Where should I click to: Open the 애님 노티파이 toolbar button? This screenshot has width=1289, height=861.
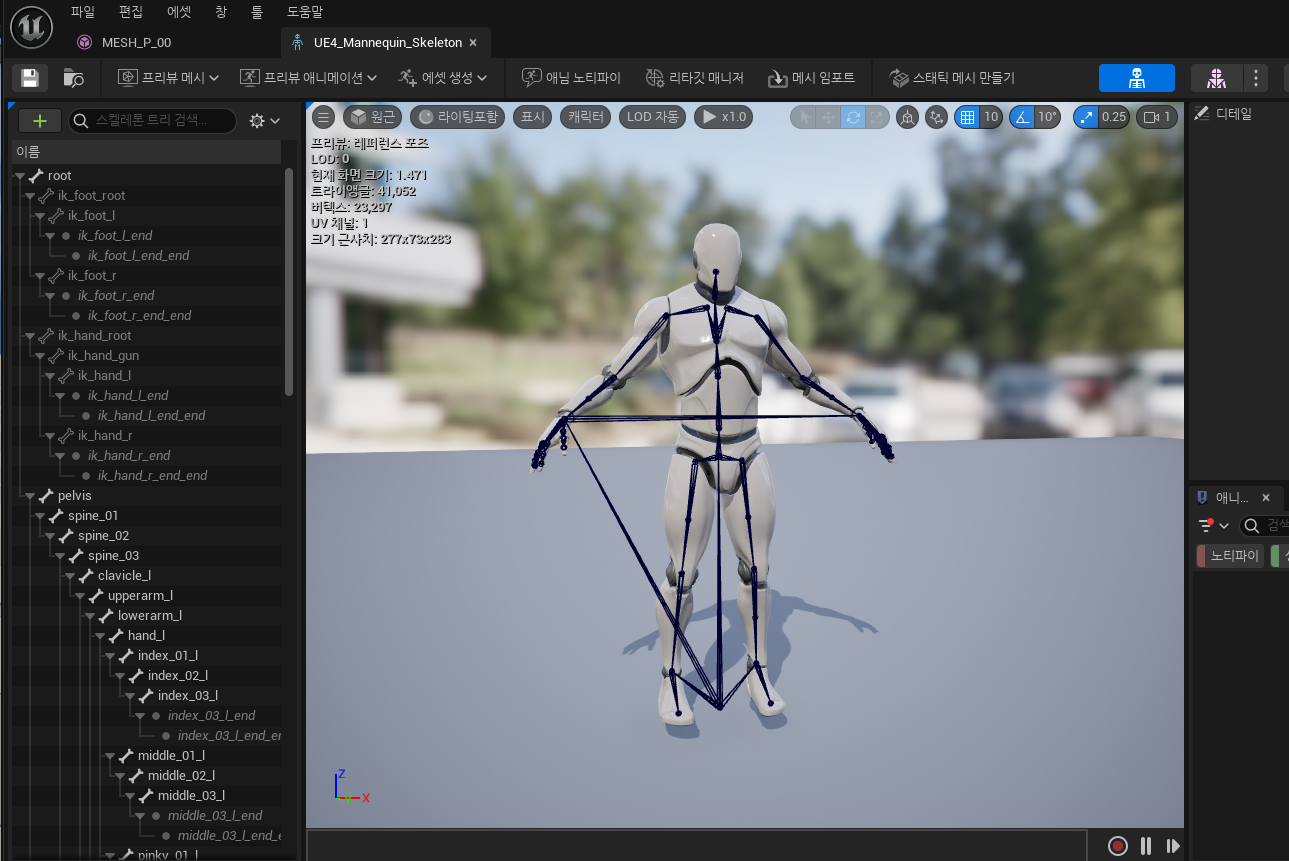tap(572, 78)
